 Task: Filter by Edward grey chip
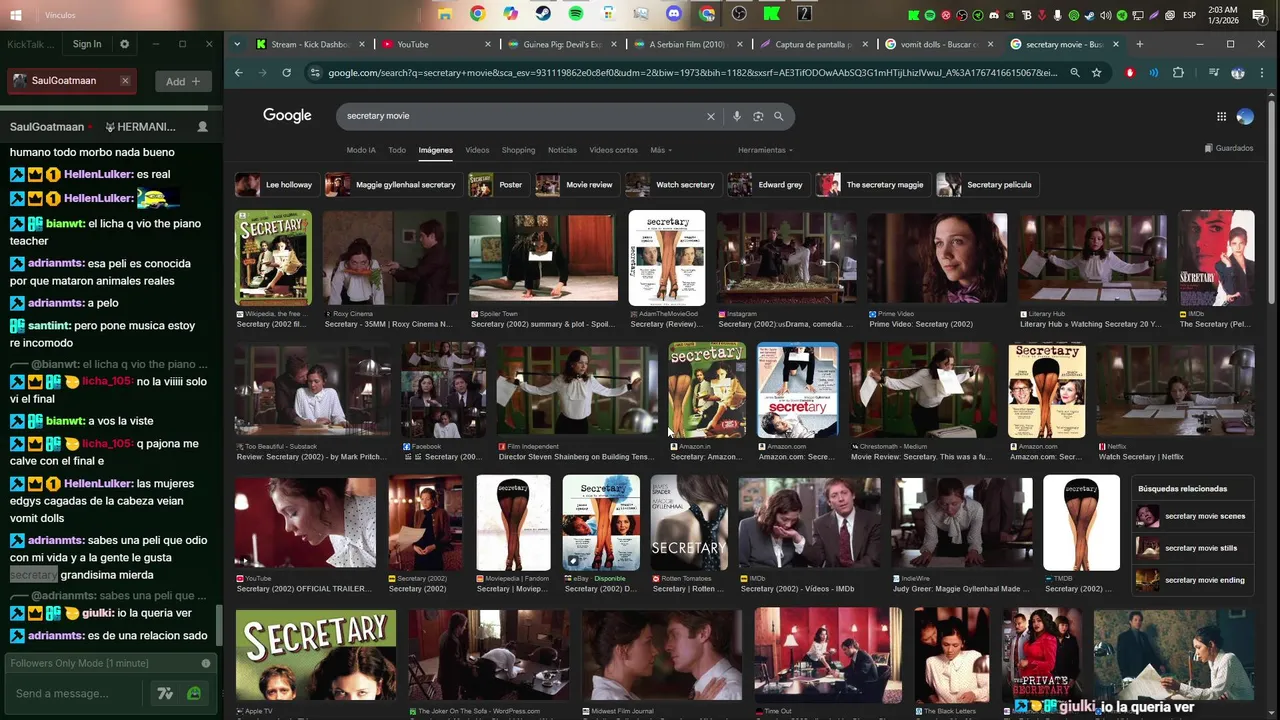point(768,184)
